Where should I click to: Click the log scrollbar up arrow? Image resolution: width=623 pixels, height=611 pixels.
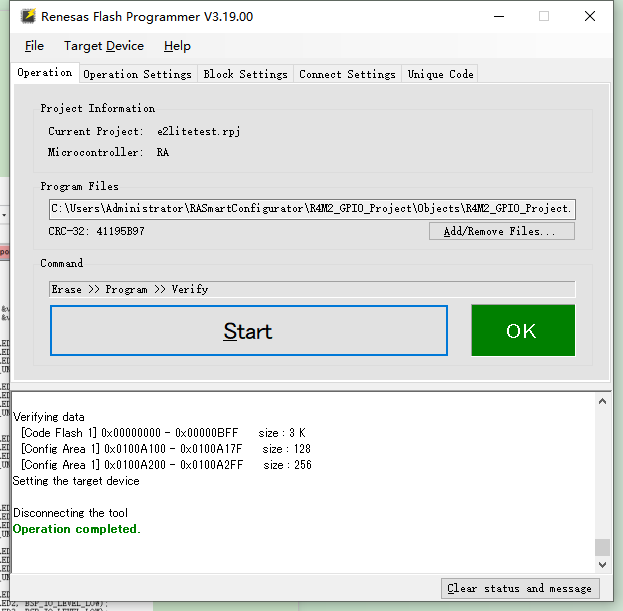point(602,401)
